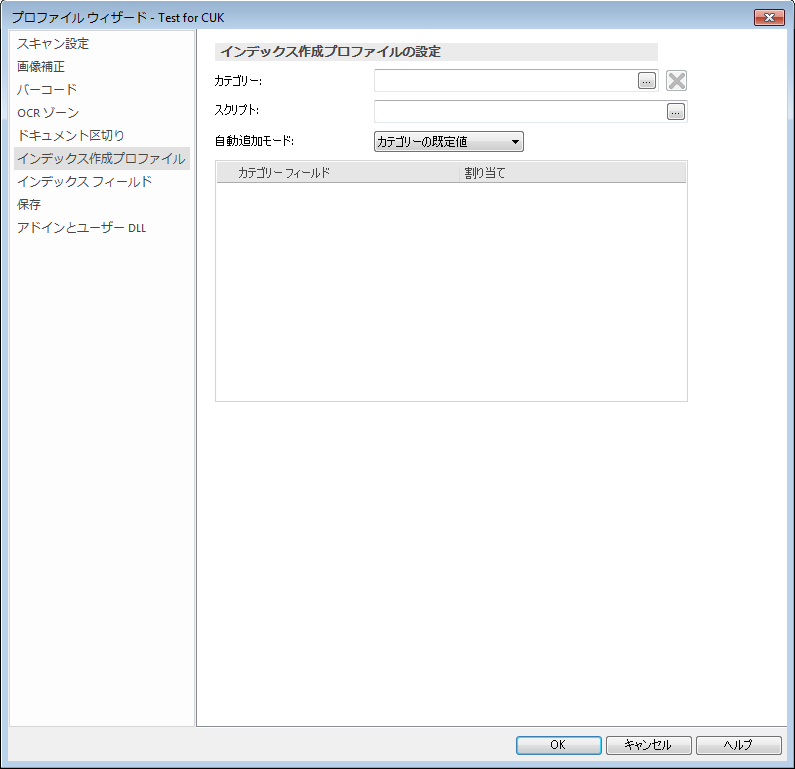Click the カテゴリー フィールド column header
The width and height of the screenshot is (795, 769).
point(338,173)
